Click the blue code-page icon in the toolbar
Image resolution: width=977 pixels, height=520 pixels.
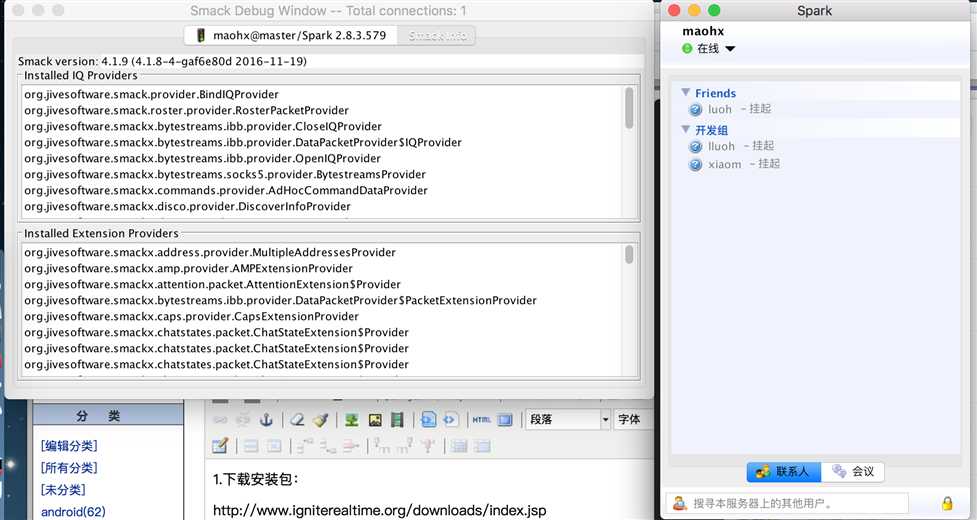coord(428,420)
